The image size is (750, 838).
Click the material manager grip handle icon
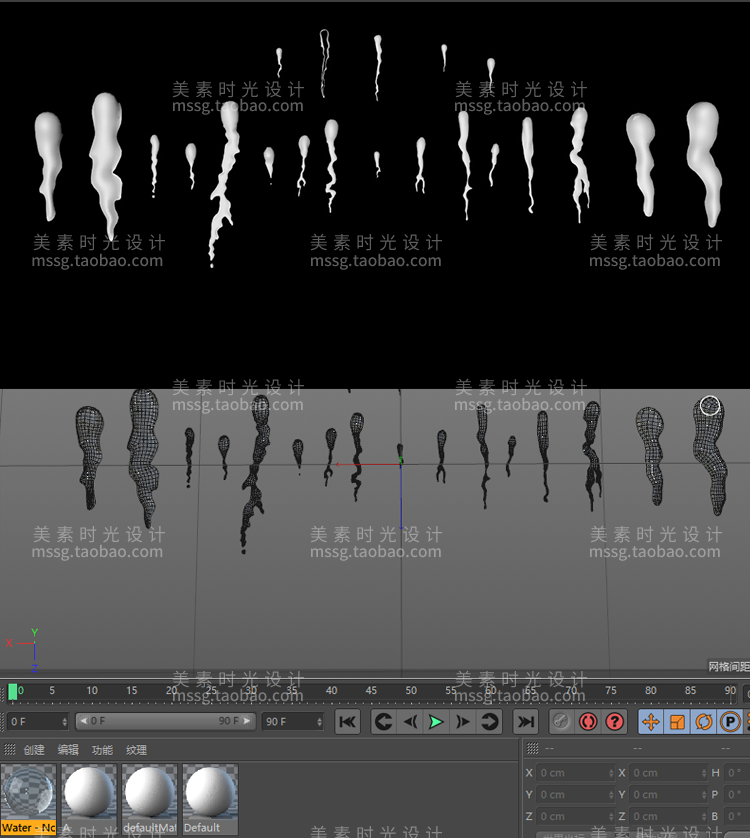tap(10, 750)
